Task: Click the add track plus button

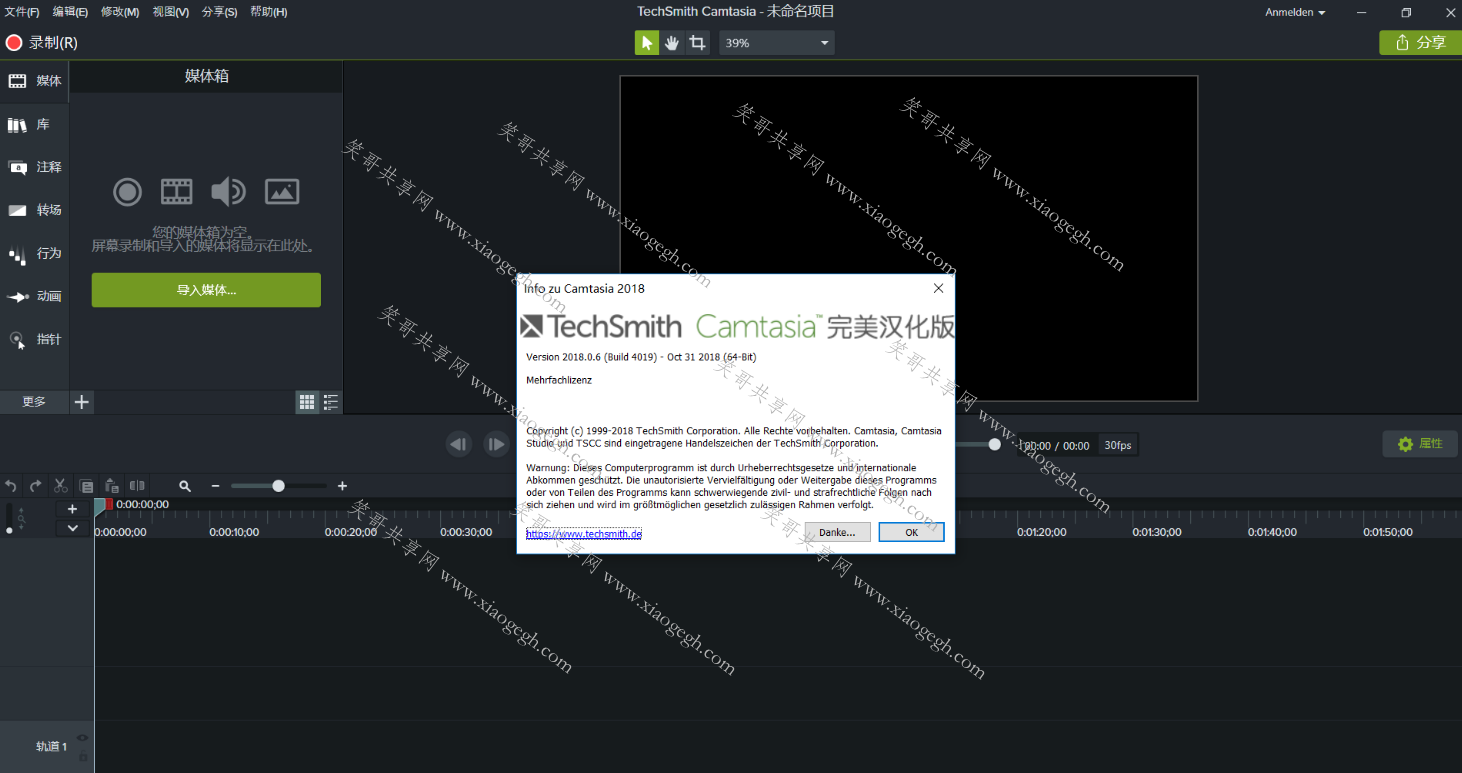Action: point(72,509)
